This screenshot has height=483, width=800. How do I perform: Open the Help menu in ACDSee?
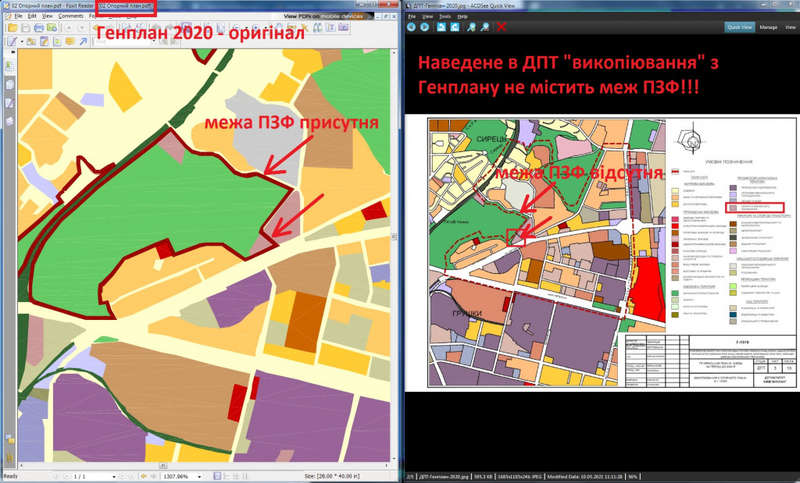point(463,16)
